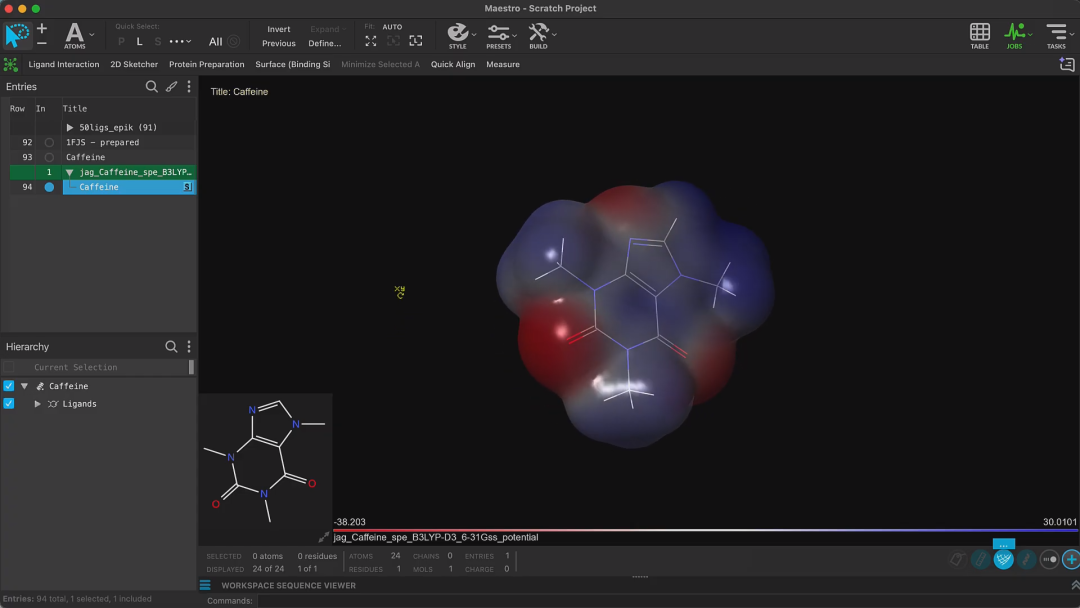Open surface options via the ... tab
The width and height of the screenshot is (1080, 608).
1004,545
